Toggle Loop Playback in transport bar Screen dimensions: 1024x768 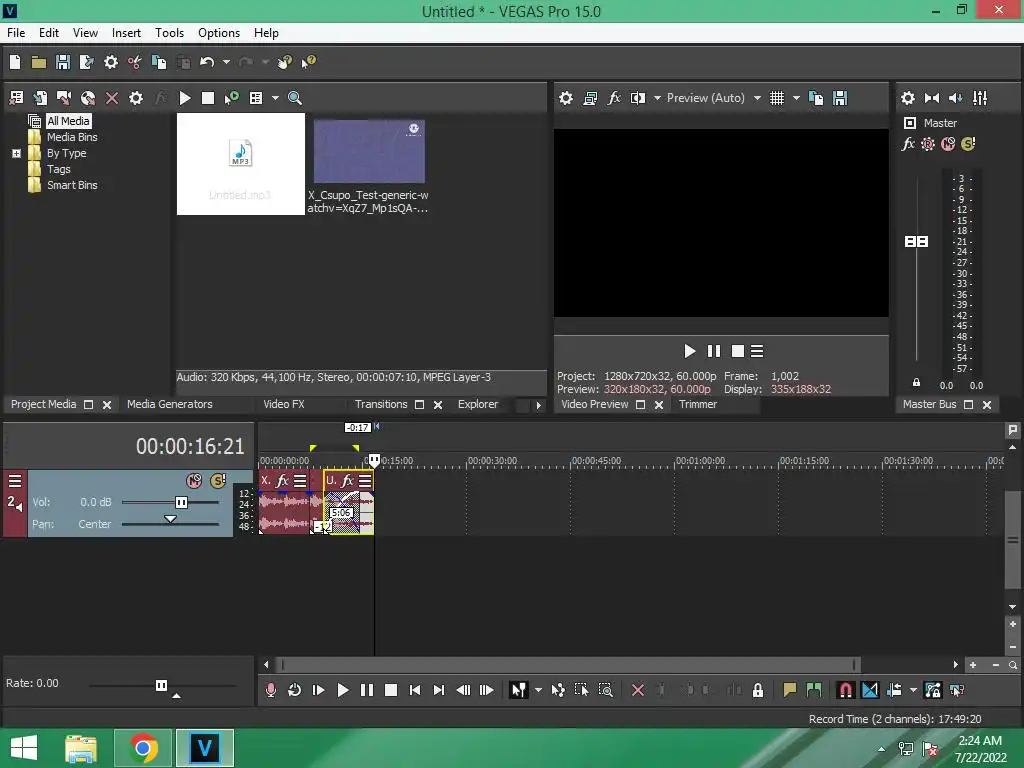pyautogui.click(x=295, y=690)
